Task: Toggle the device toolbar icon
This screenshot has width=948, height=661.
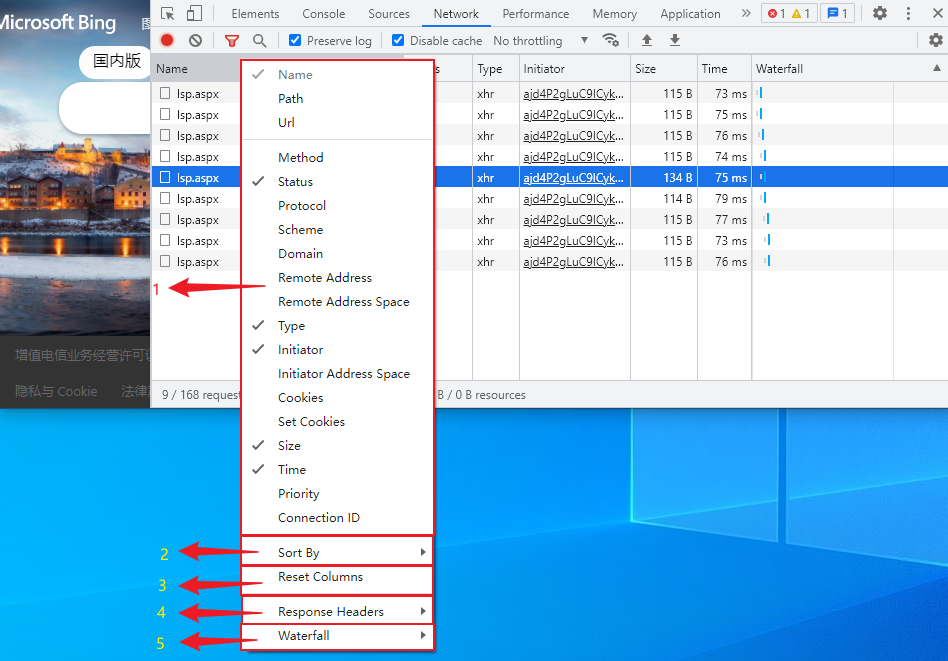Action: click(x=194, y=14)
